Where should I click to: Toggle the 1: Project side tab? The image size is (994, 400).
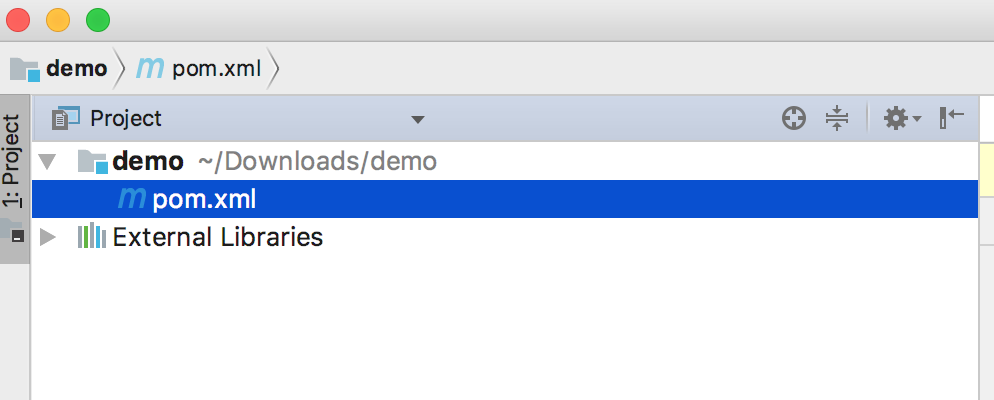(x=12, y=160)
